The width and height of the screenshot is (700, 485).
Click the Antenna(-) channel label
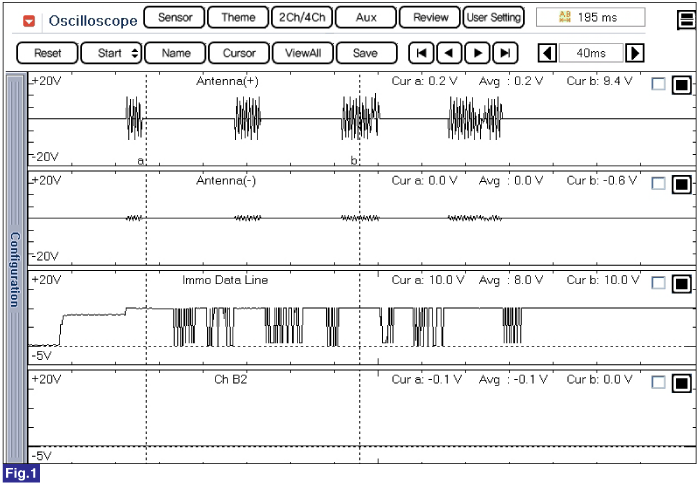[x=226, y=181]
